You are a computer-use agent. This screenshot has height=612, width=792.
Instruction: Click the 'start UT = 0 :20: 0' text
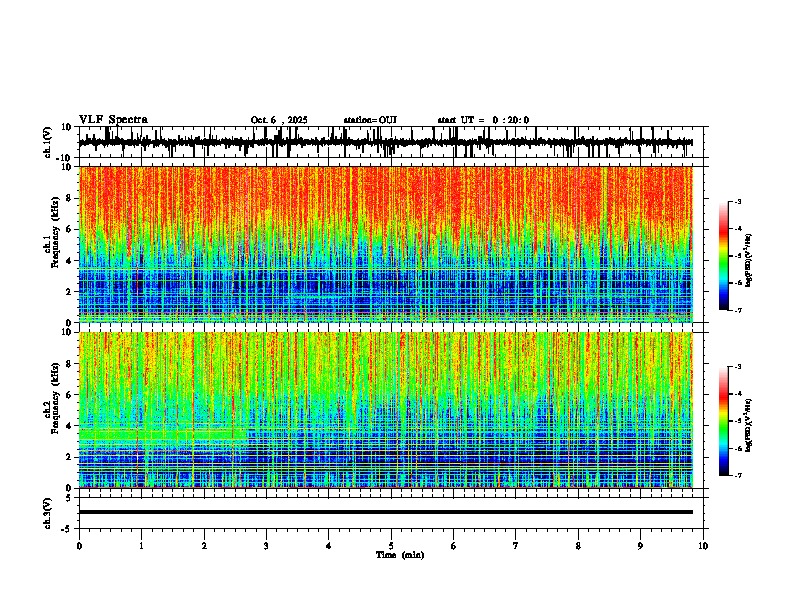click(483, 120)
